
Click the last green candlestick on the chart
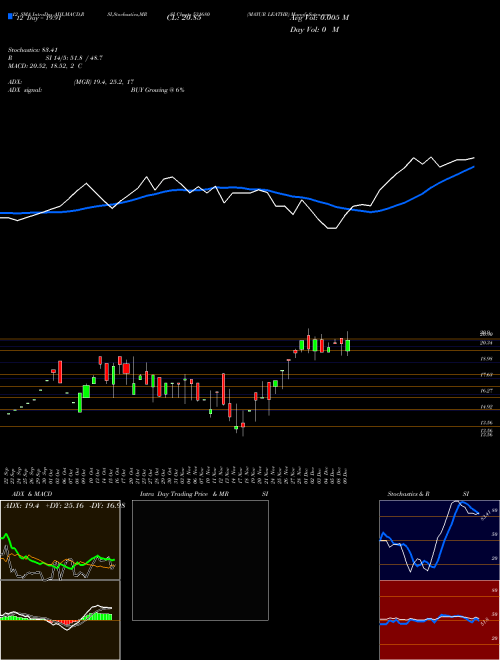348,346
